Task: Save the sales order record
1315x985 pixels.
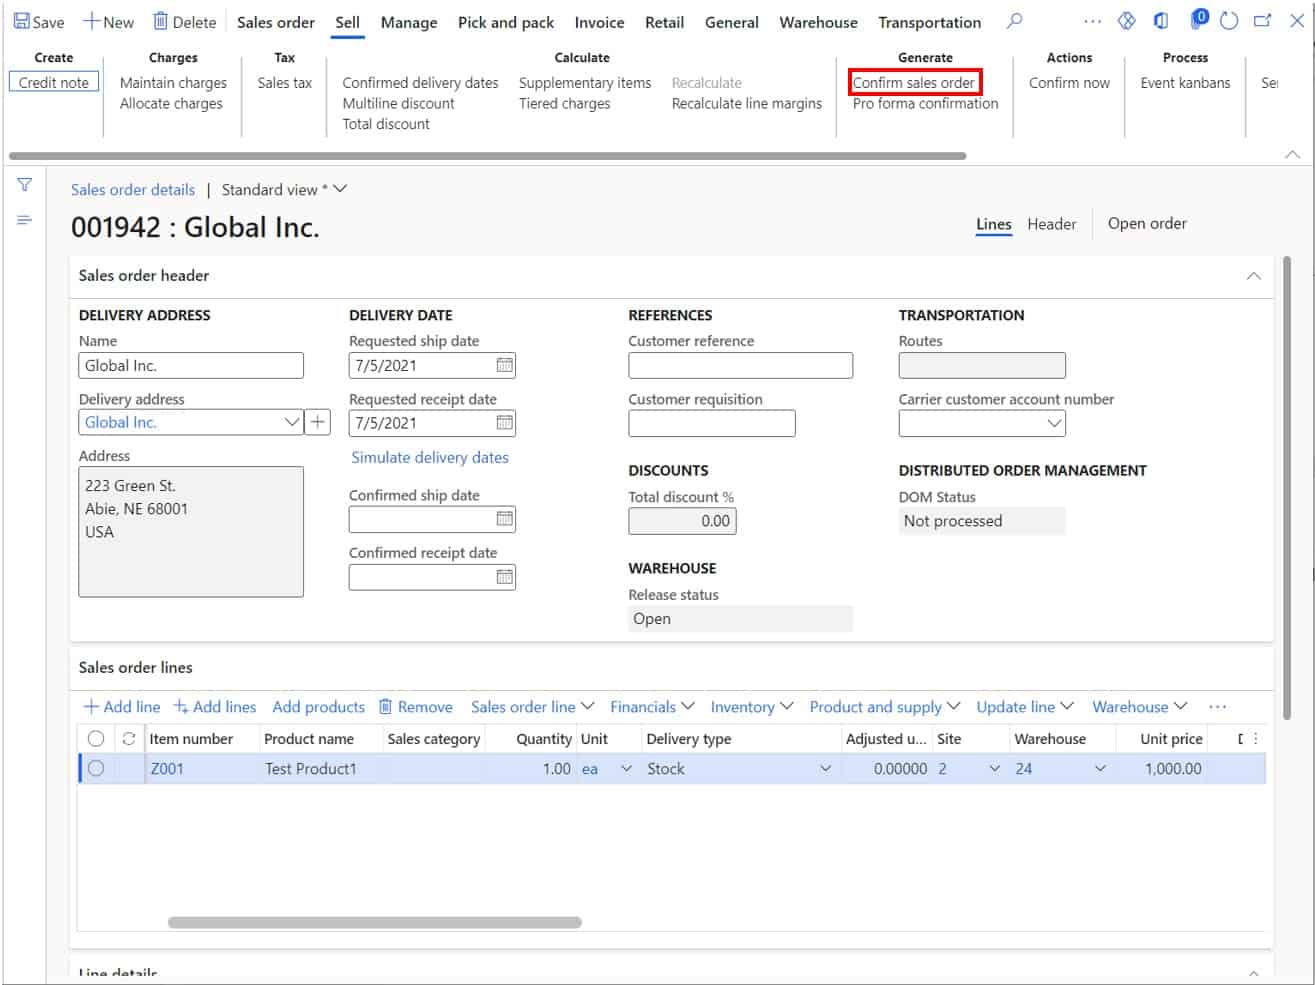Action: [38, 21]
